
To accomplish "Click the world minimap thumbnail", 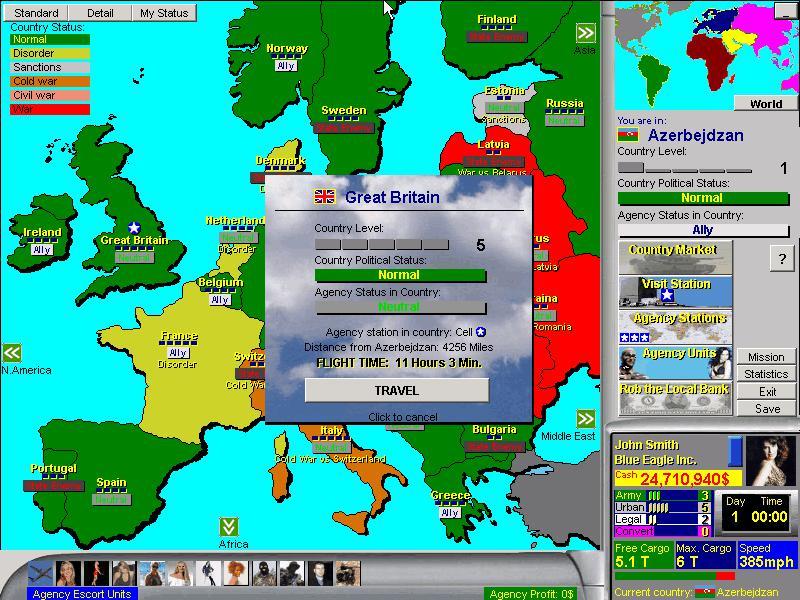I will 705,50.
